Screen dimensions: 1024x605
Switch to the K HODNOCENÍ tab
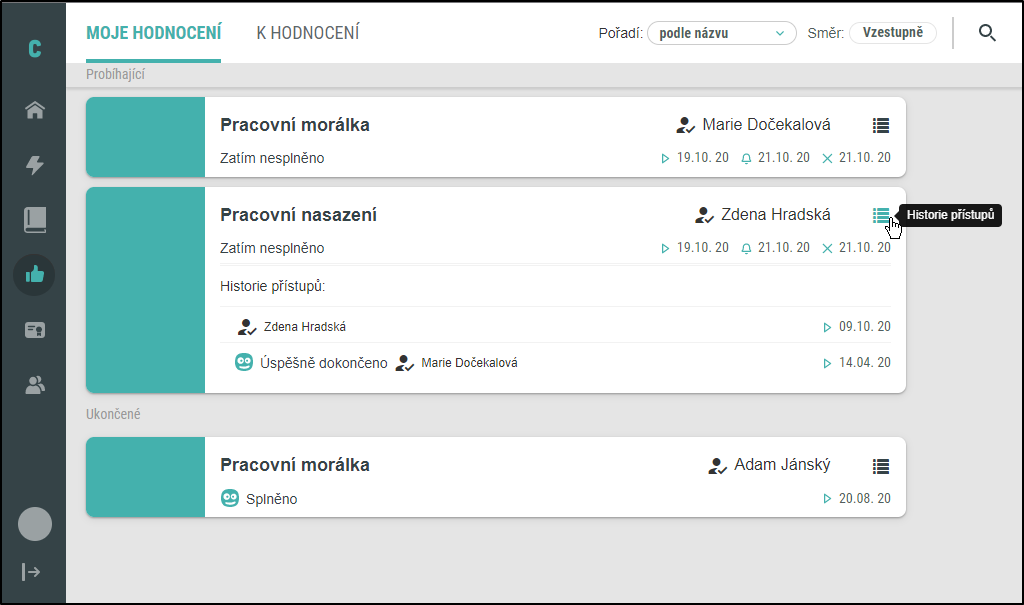click(308, 33)
